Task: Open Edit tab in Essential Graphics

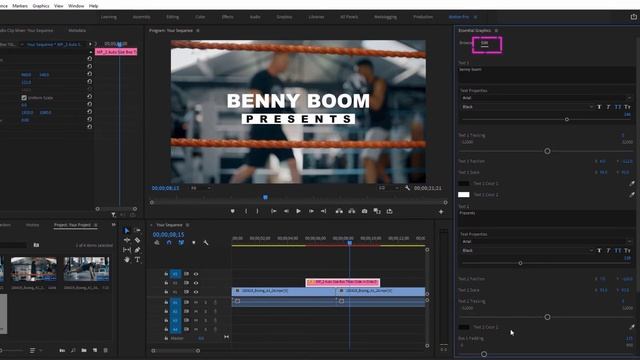Action: click(x=484, y=43)
